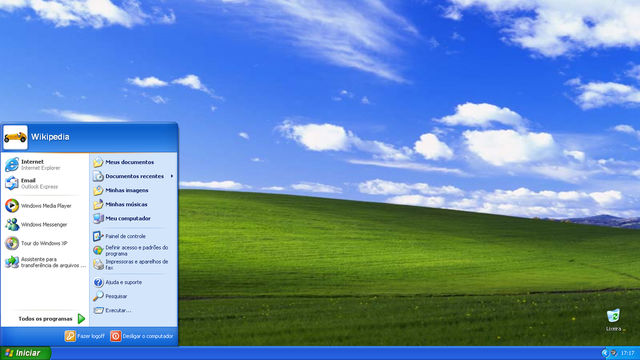Click the 17:17 taskbar clock

point(628,353)
